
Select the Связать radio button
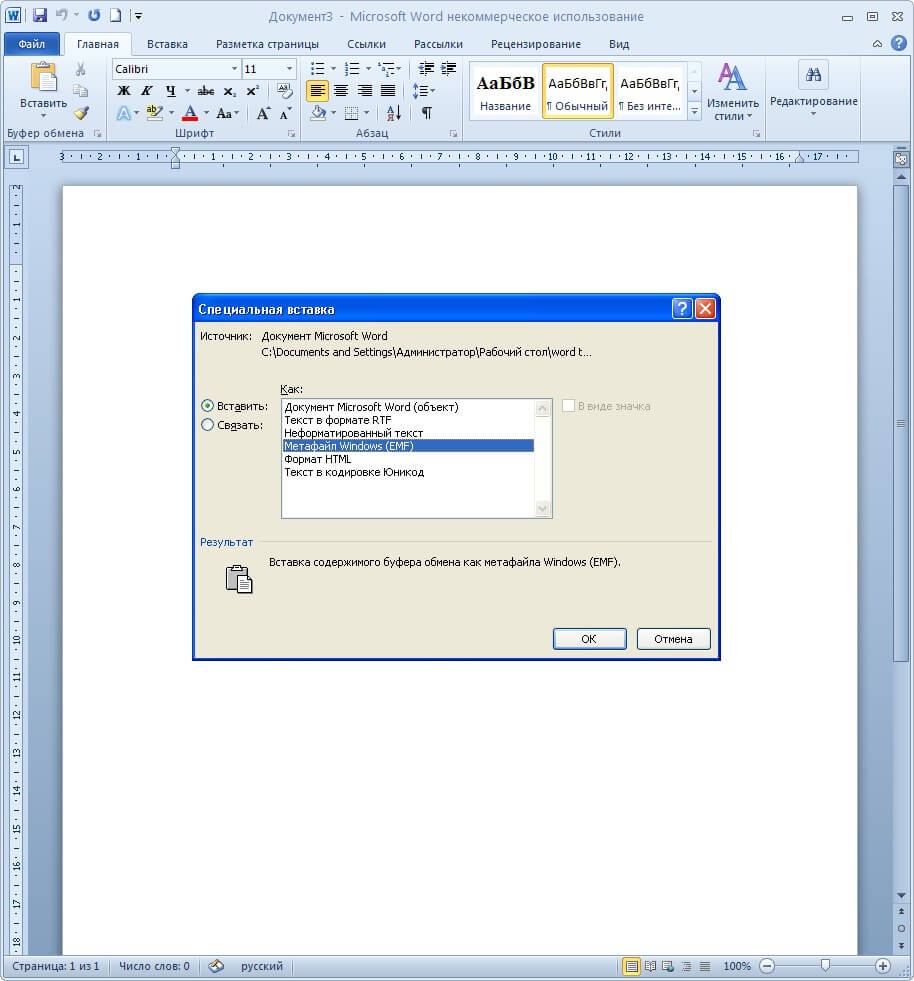207,425
